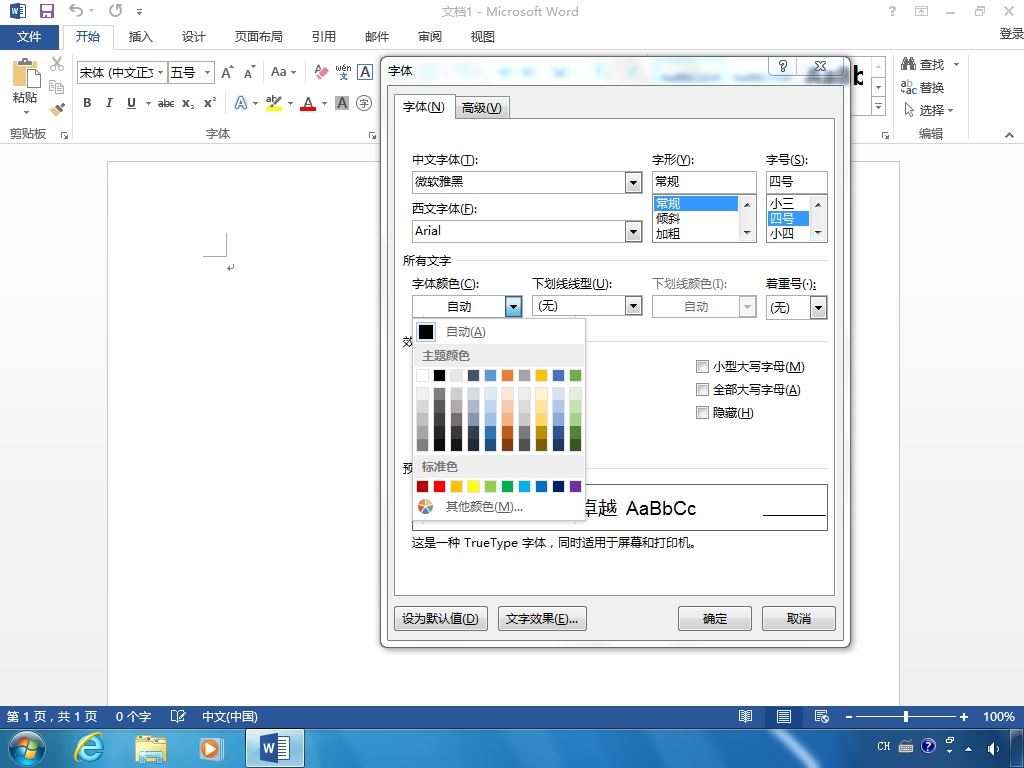
Task: Click the font size (字号) input field
Action: click(x=796, y=182)
